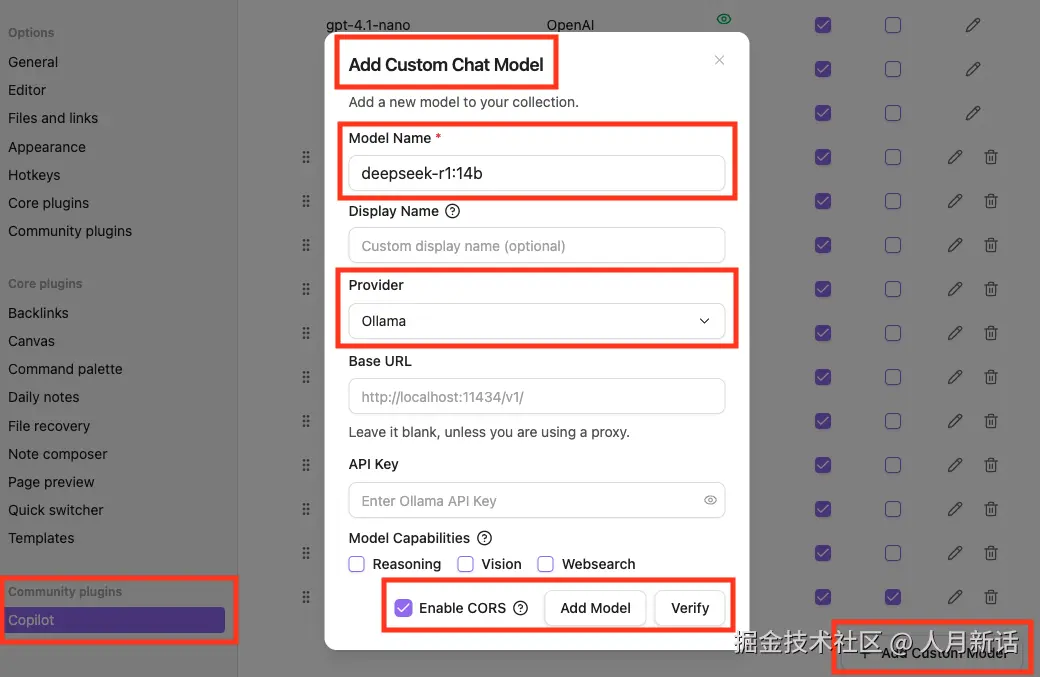Screen dimensions: 1040x677
Task: Click the 'Model Capabilities' label
Action: [x=409, y=538]
